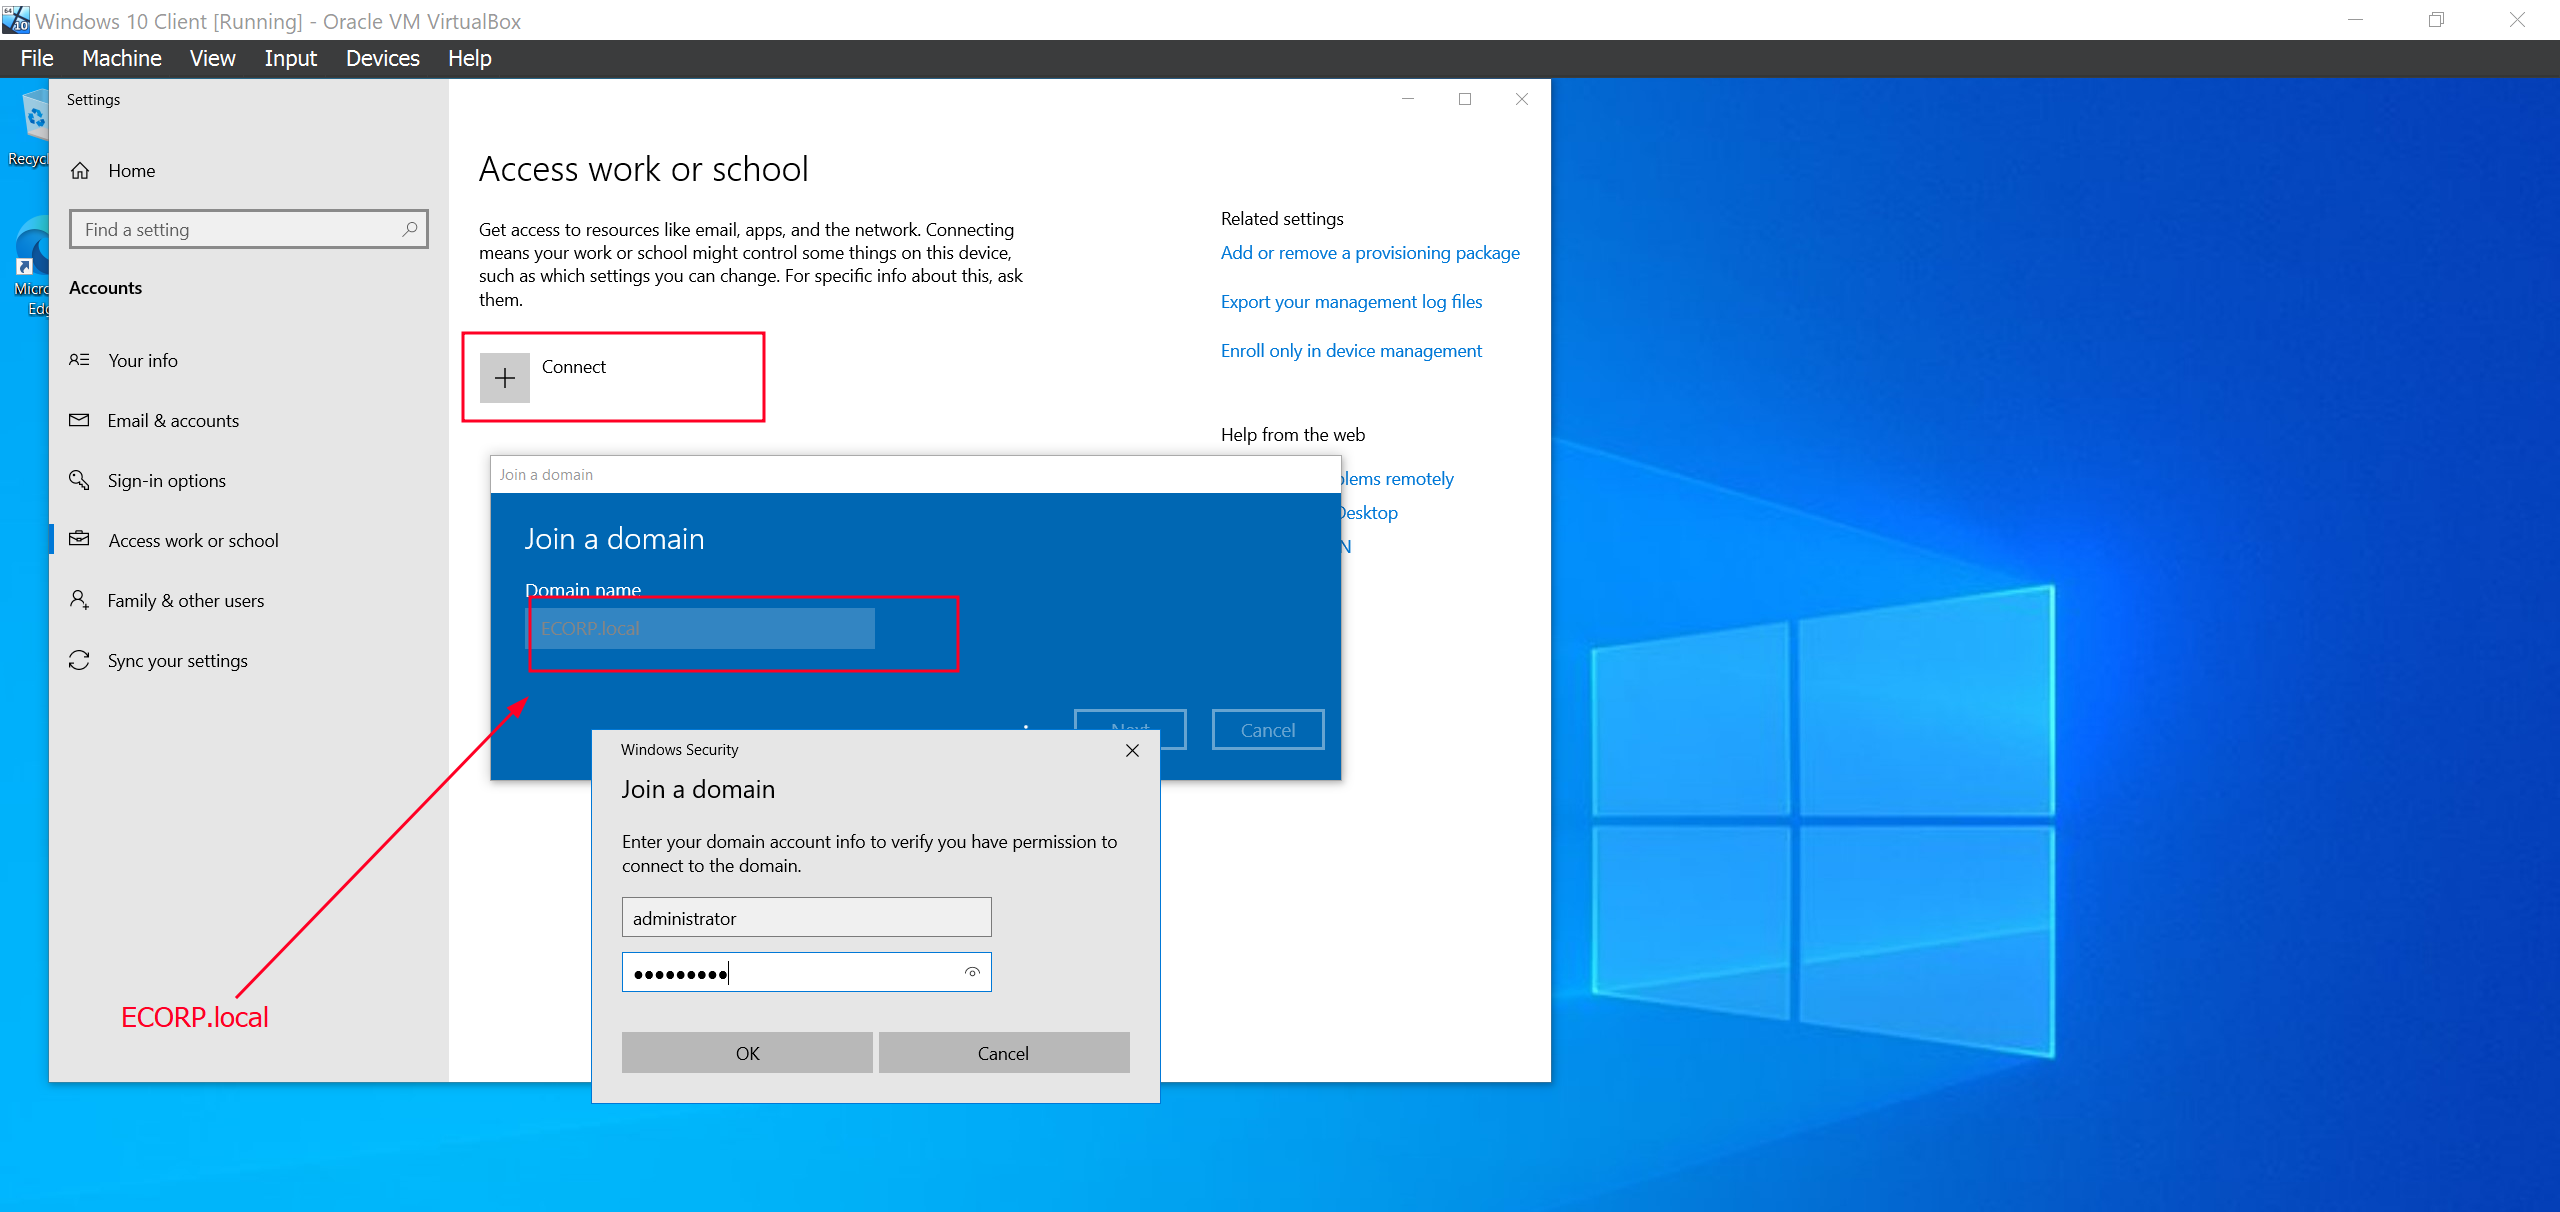Close the Windows Security dialog with X
Screen dimensions: 2560x1212
[x=1132, y=750]
